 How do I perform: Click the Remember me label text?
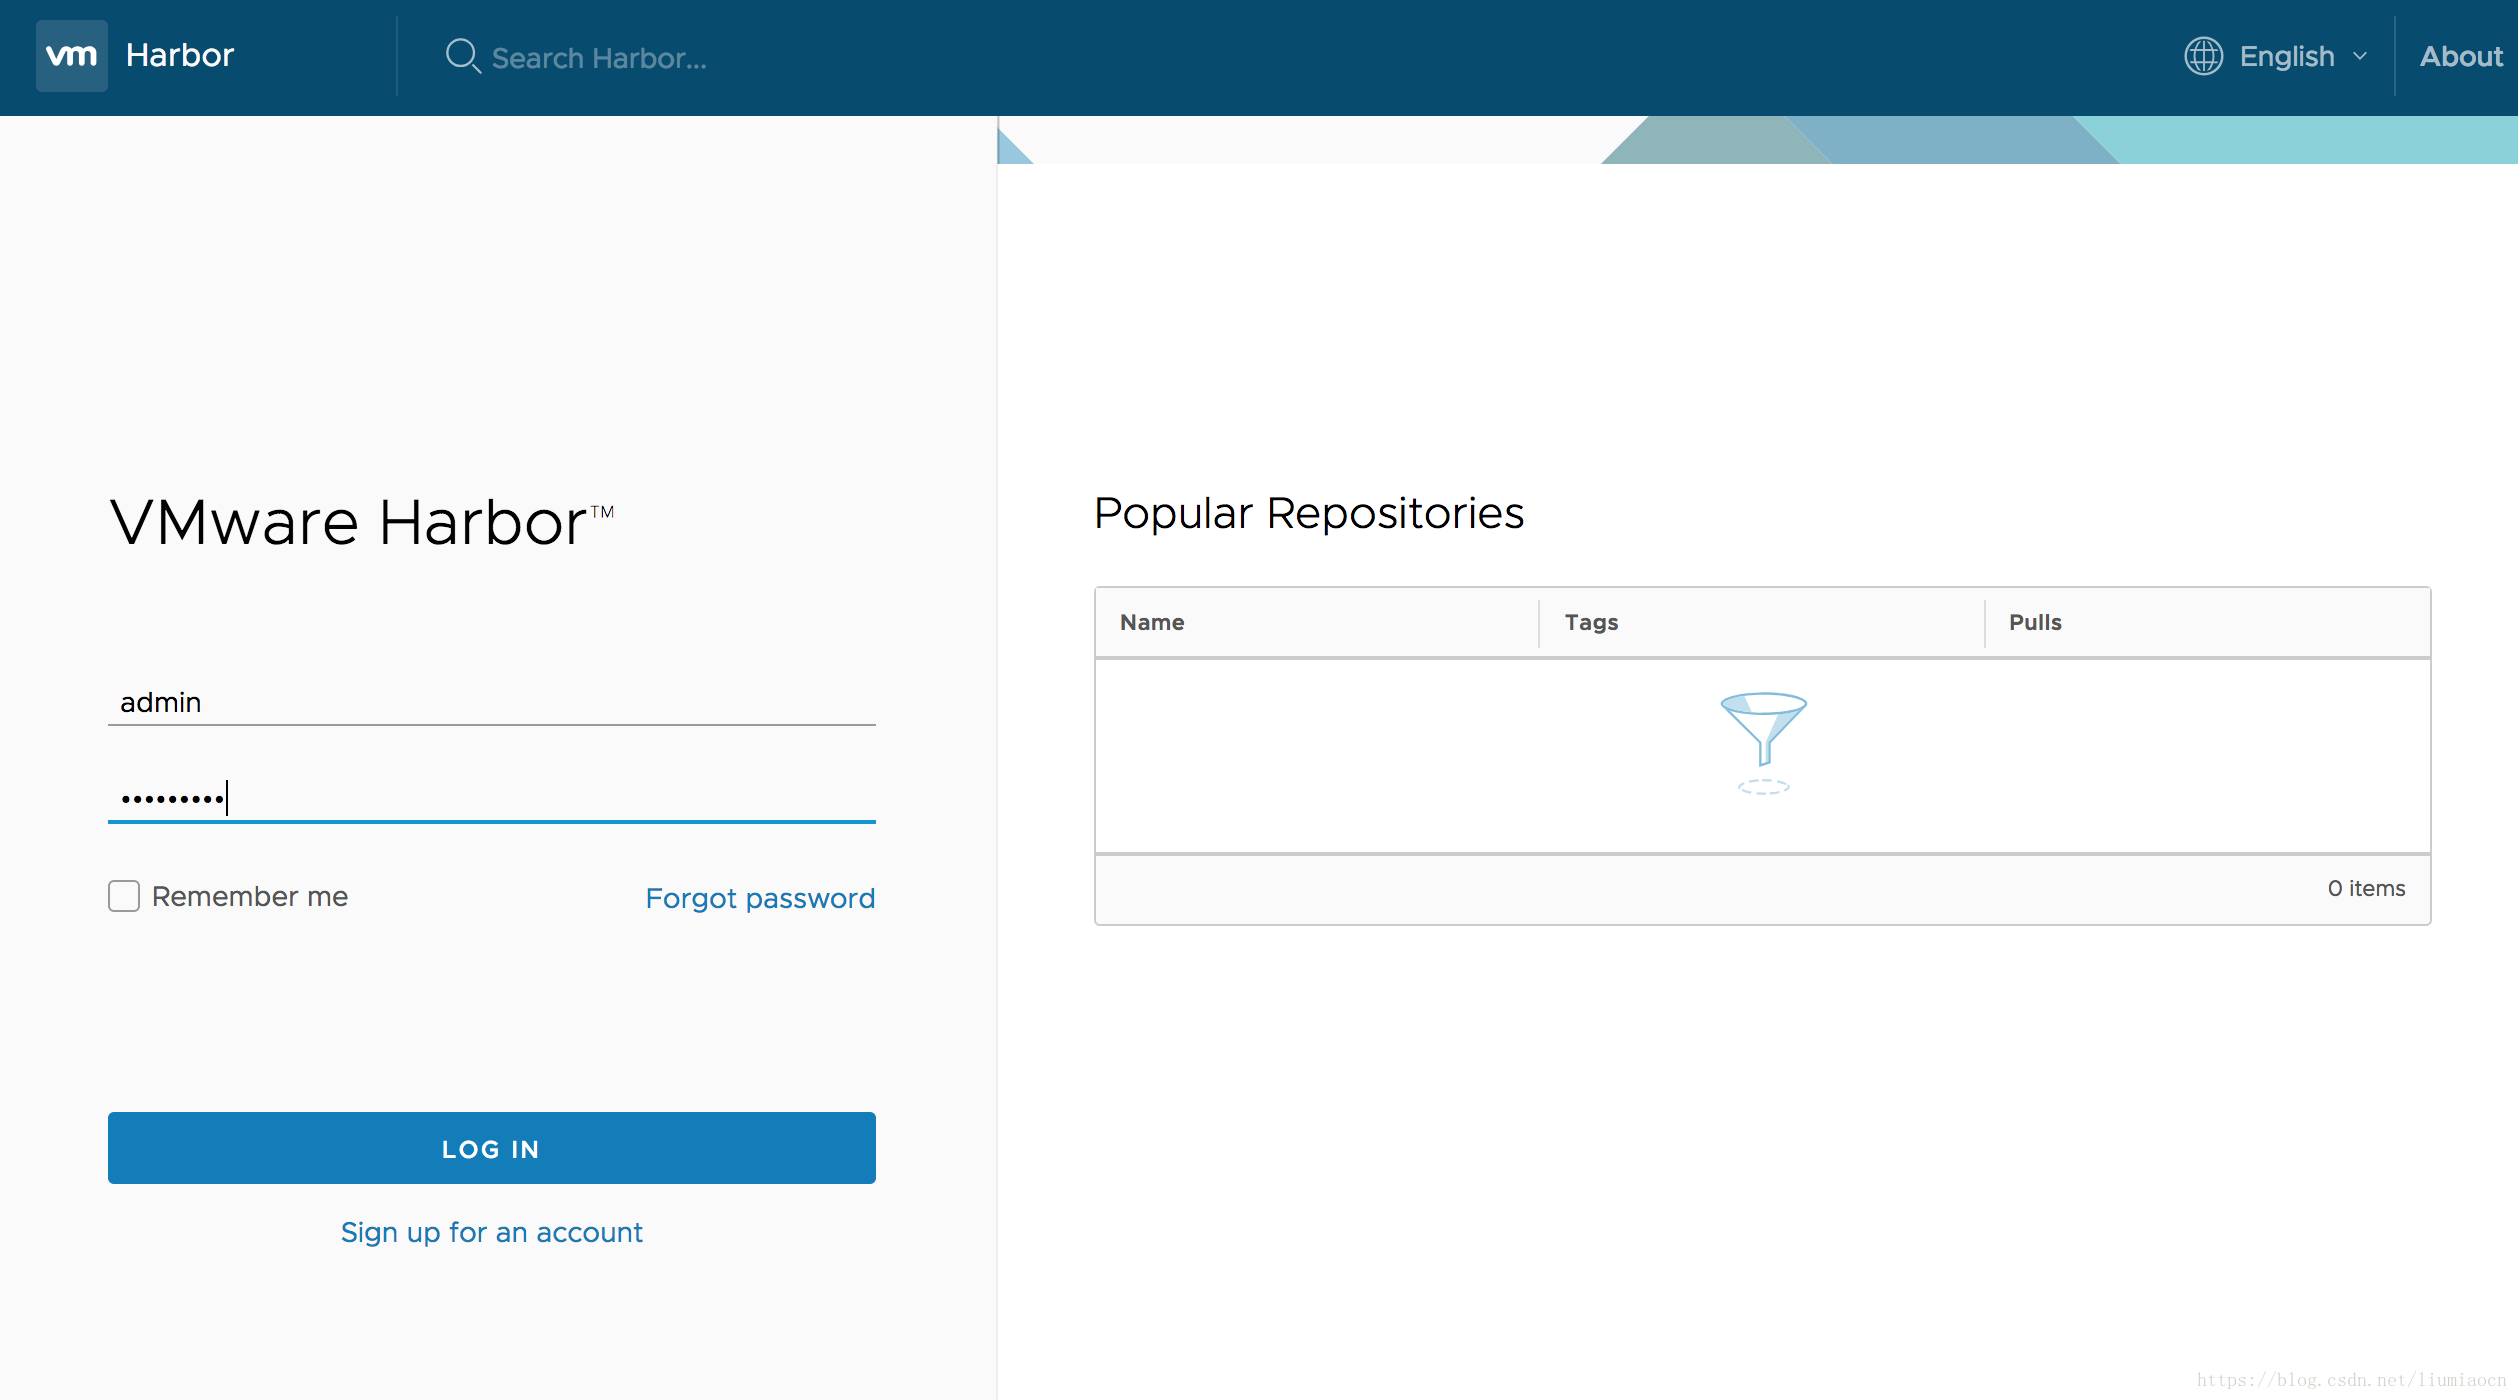coord(250,896)
